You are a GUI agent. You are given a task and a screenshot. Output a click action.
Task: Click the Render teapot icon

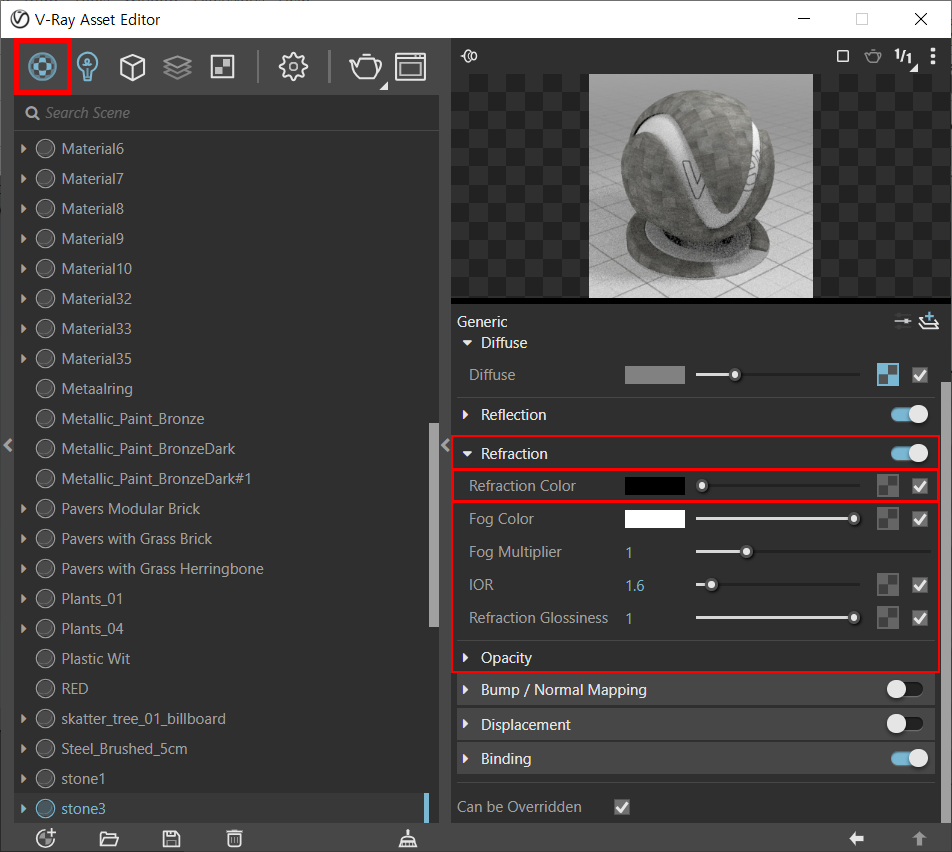click(366, 67)
